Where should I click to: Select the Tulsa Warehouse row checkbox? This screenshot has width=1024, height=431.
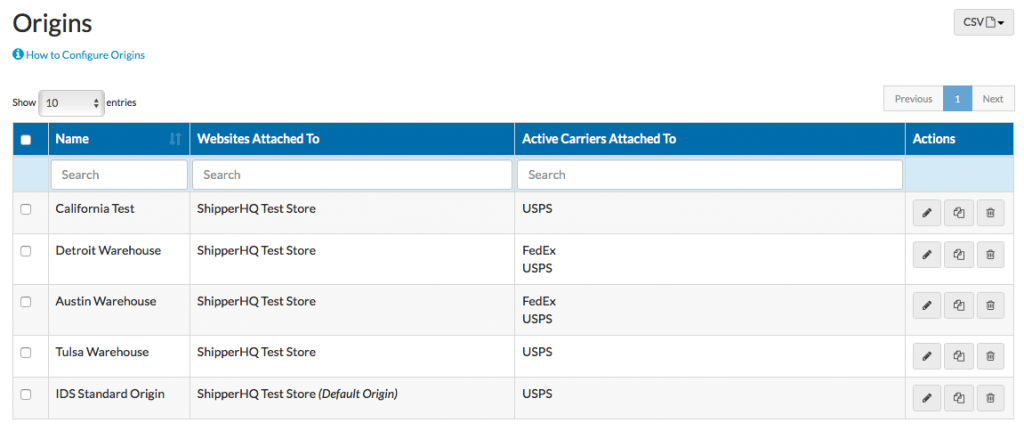coord(26,352)
